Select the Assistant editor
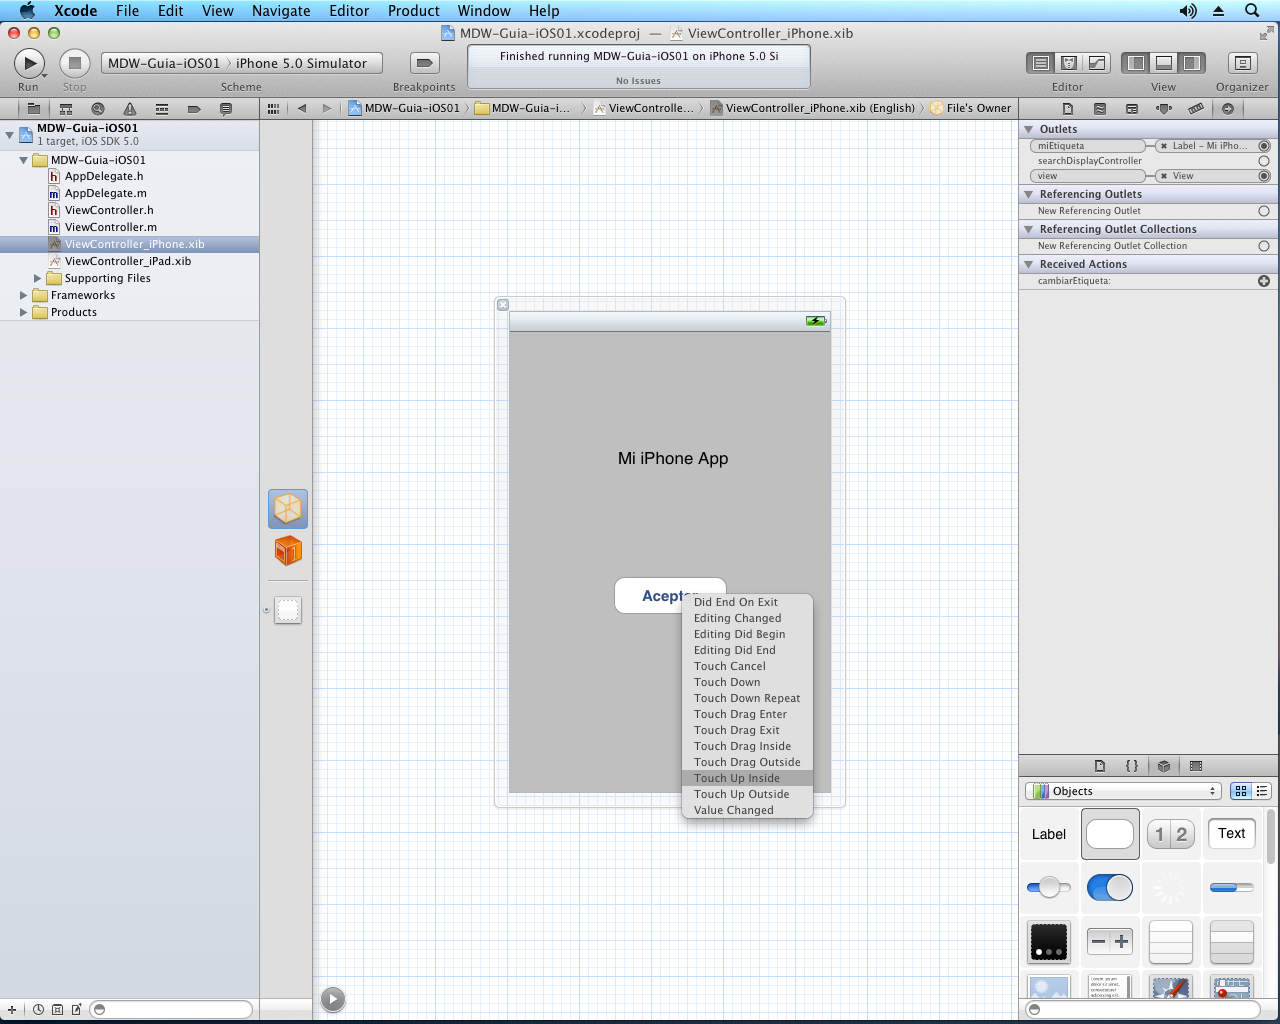This screenshot has height=1024, width=1280. coord(1069,63)
